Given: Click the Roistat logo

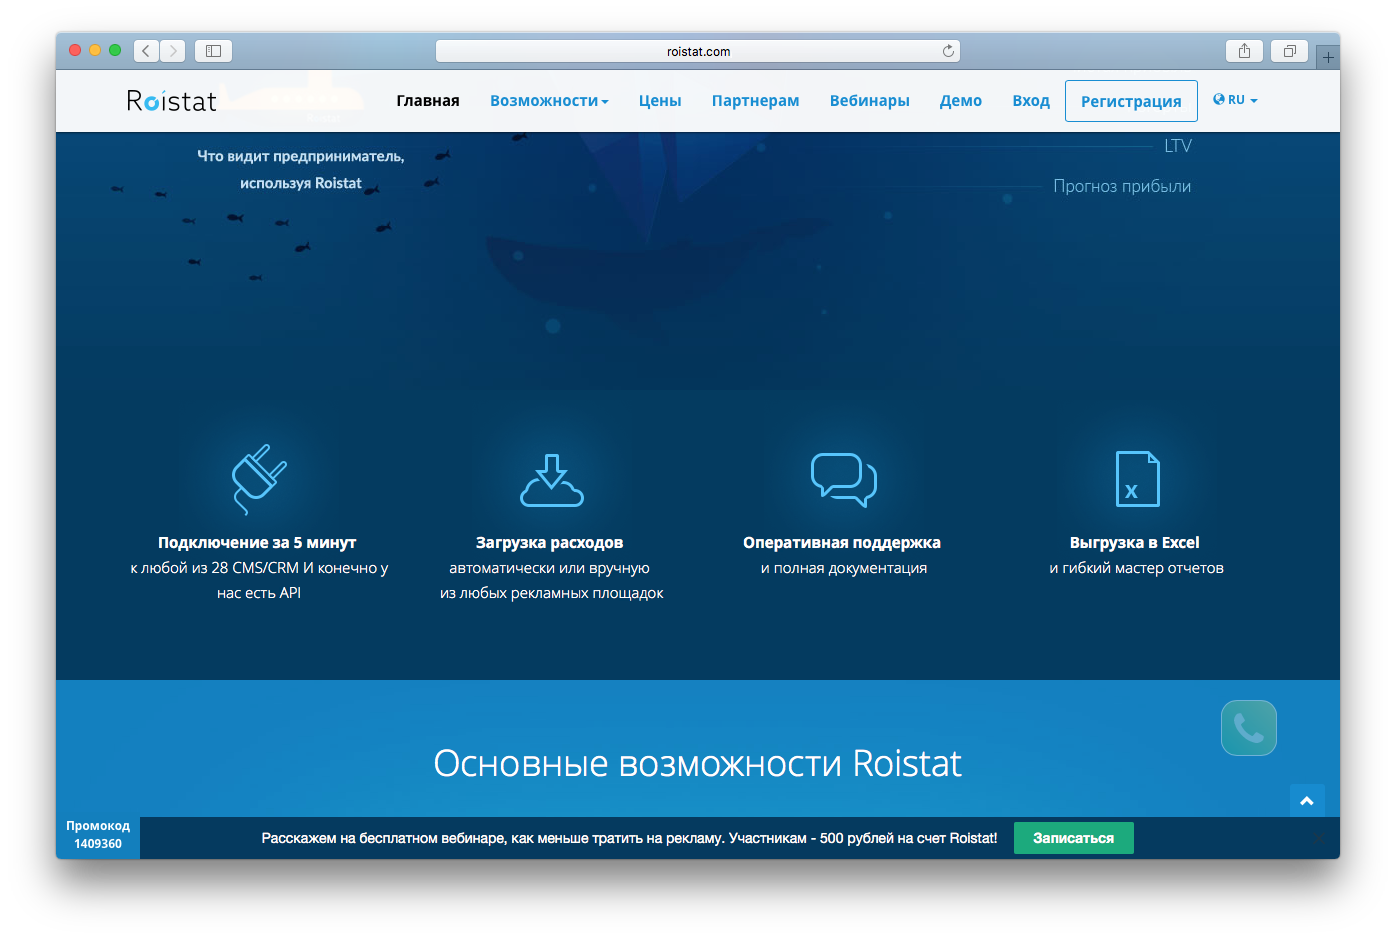Looking at the screenshot, I should tap(171, 101).
